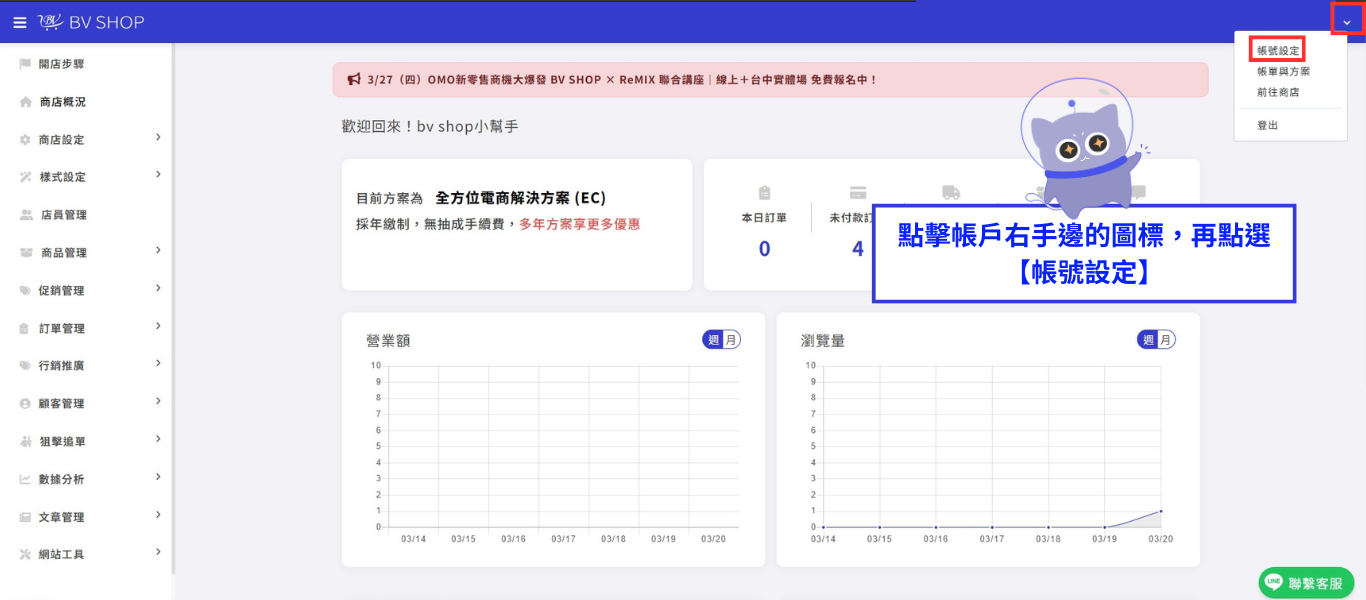
Task: Switch 瀏覽量 chart toggle to 月
Action: click(x=1166, y=340)
